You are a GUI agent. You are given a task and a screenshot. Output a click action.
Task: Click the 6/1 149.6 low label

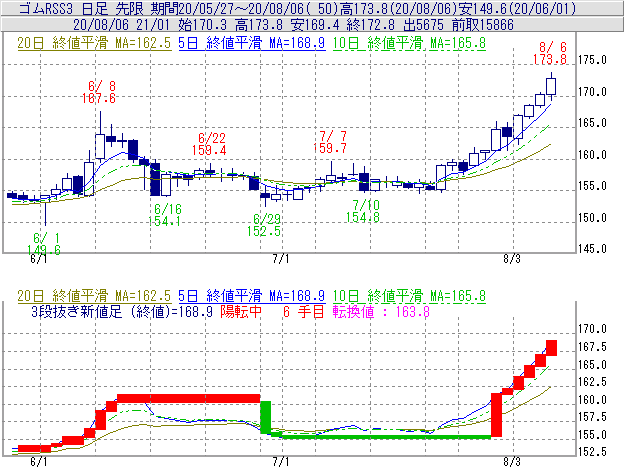point(44,244)
